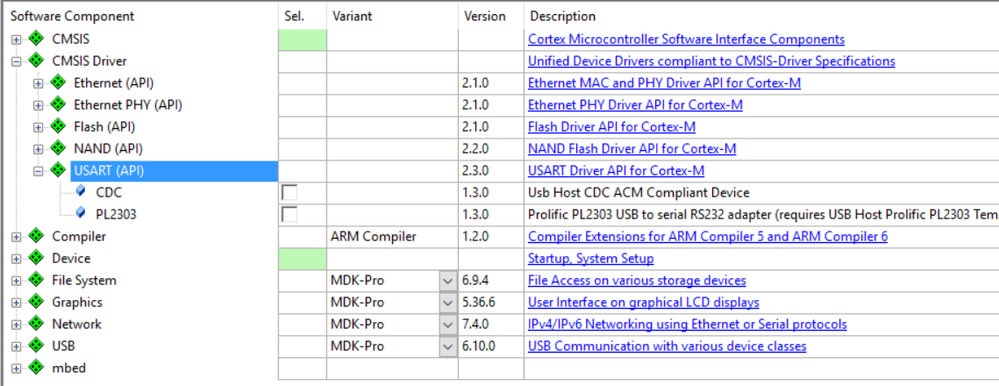The width and height of the screenshot is (999, 386).
Task: Open the USB MDK-Pro variant dropdown
Action: click(448, 346)
